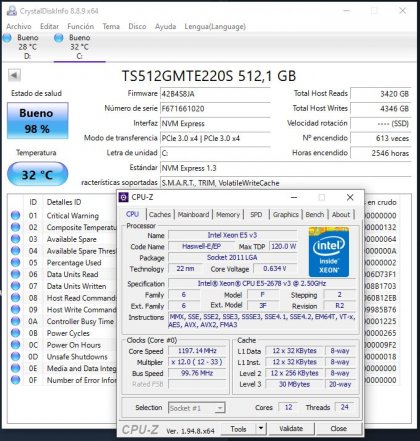The image size is (420, 441).
Task: Click the transfer mode PCIe 3.0 x4 value
Action: pyautogui.click(x=215, y=138)
